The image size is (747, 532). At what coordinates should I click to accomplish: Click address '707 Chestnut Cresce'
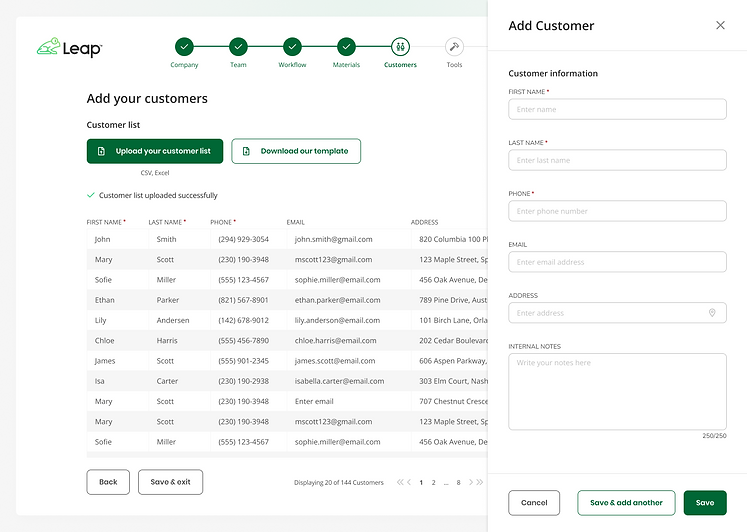[x=454, y=401]
